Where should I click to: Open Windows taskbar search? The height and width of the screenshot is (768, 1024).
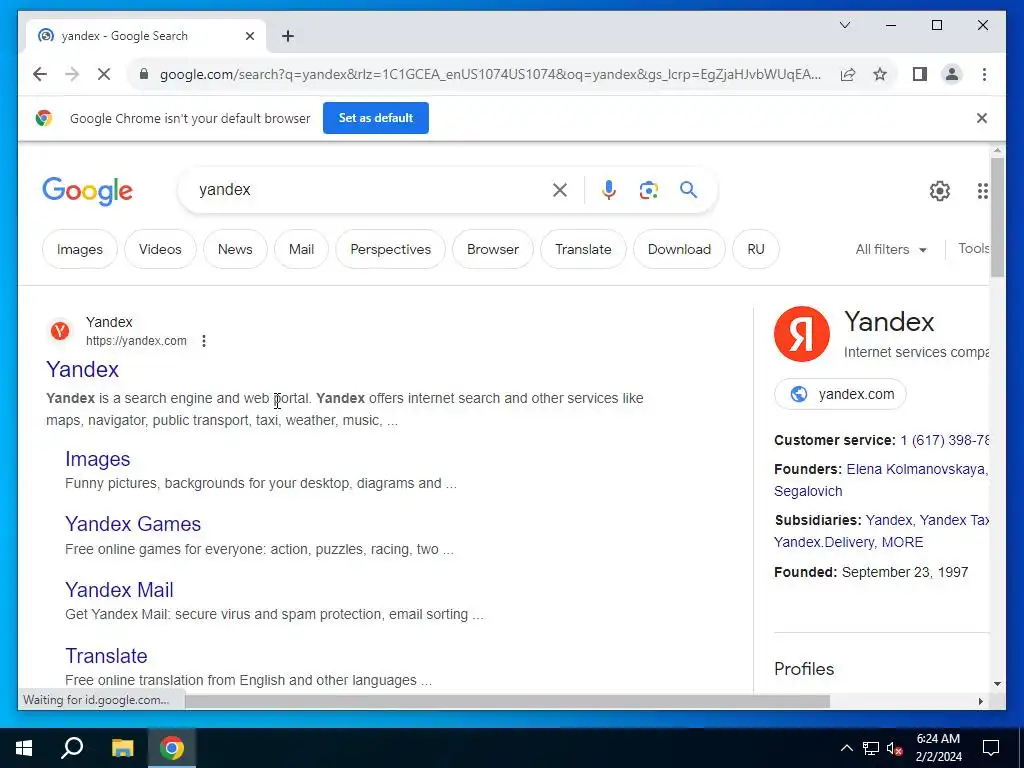point(72,748)
